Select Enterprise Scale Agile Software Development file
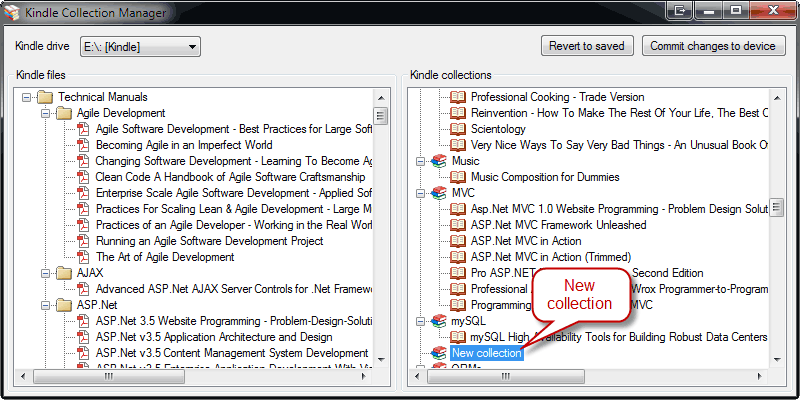This screenshot has width=800, height=400. (234, 193)
